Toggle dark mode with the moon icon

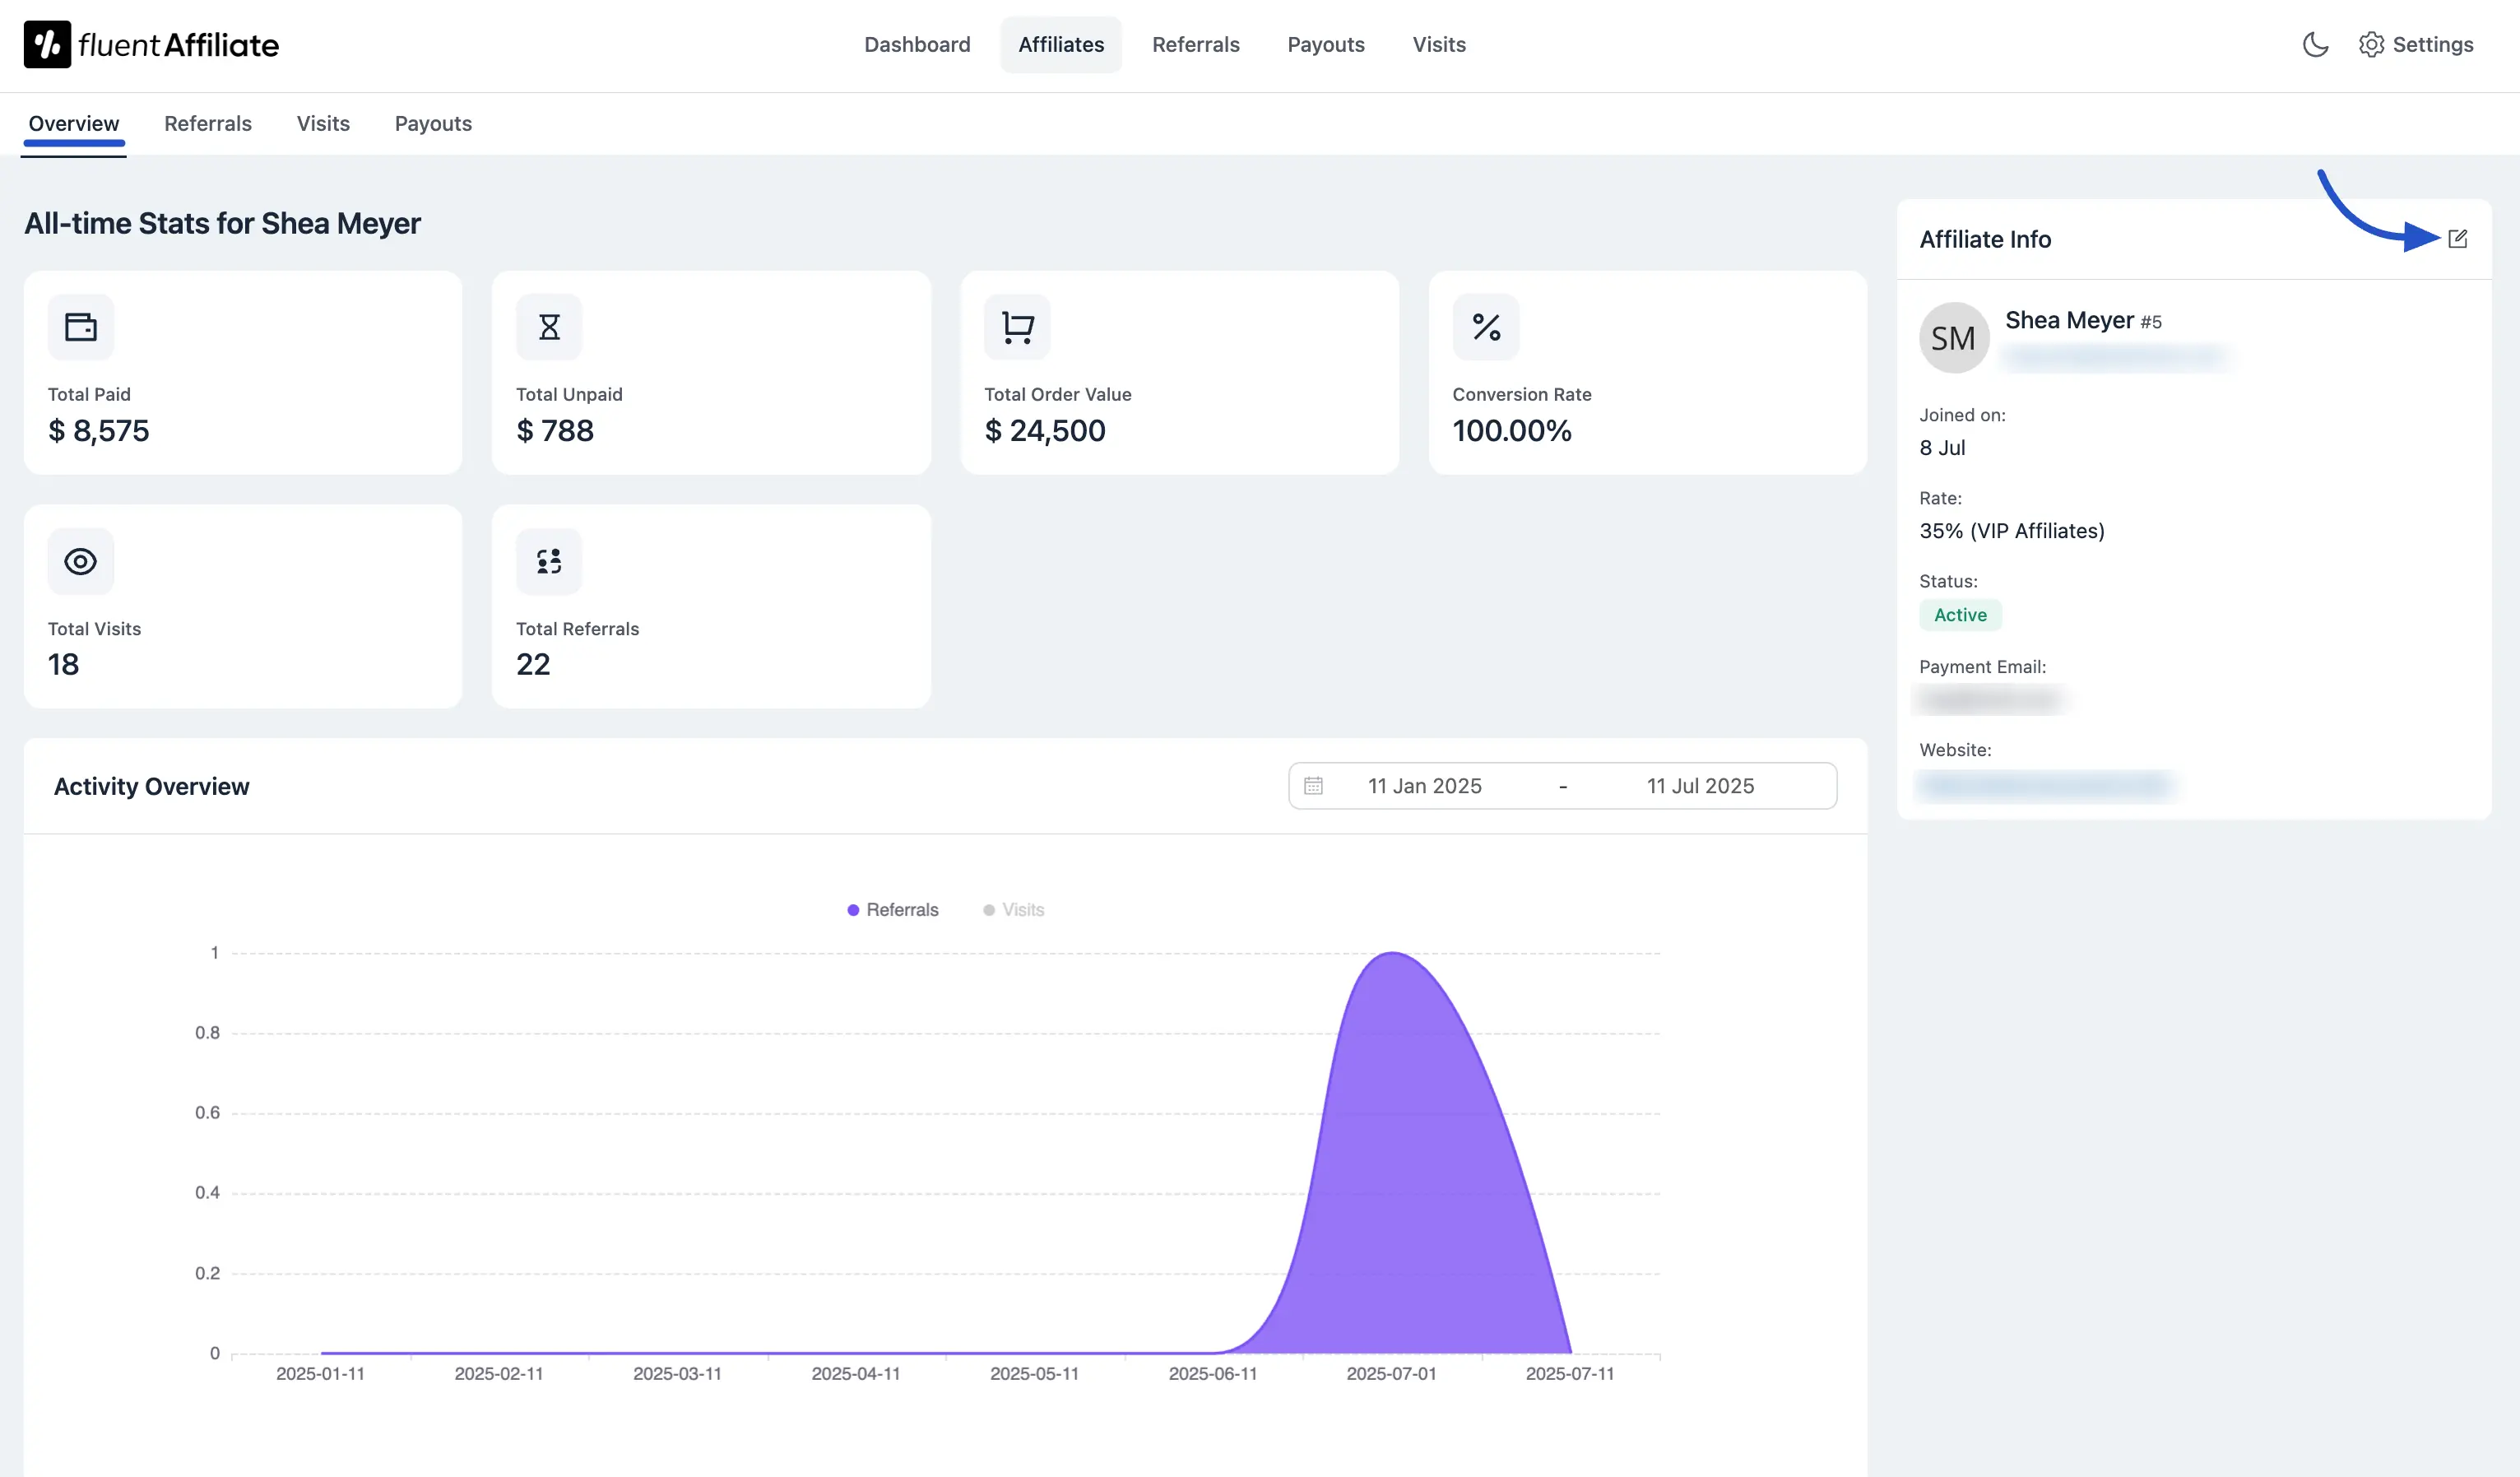[x=2316, y=44]
